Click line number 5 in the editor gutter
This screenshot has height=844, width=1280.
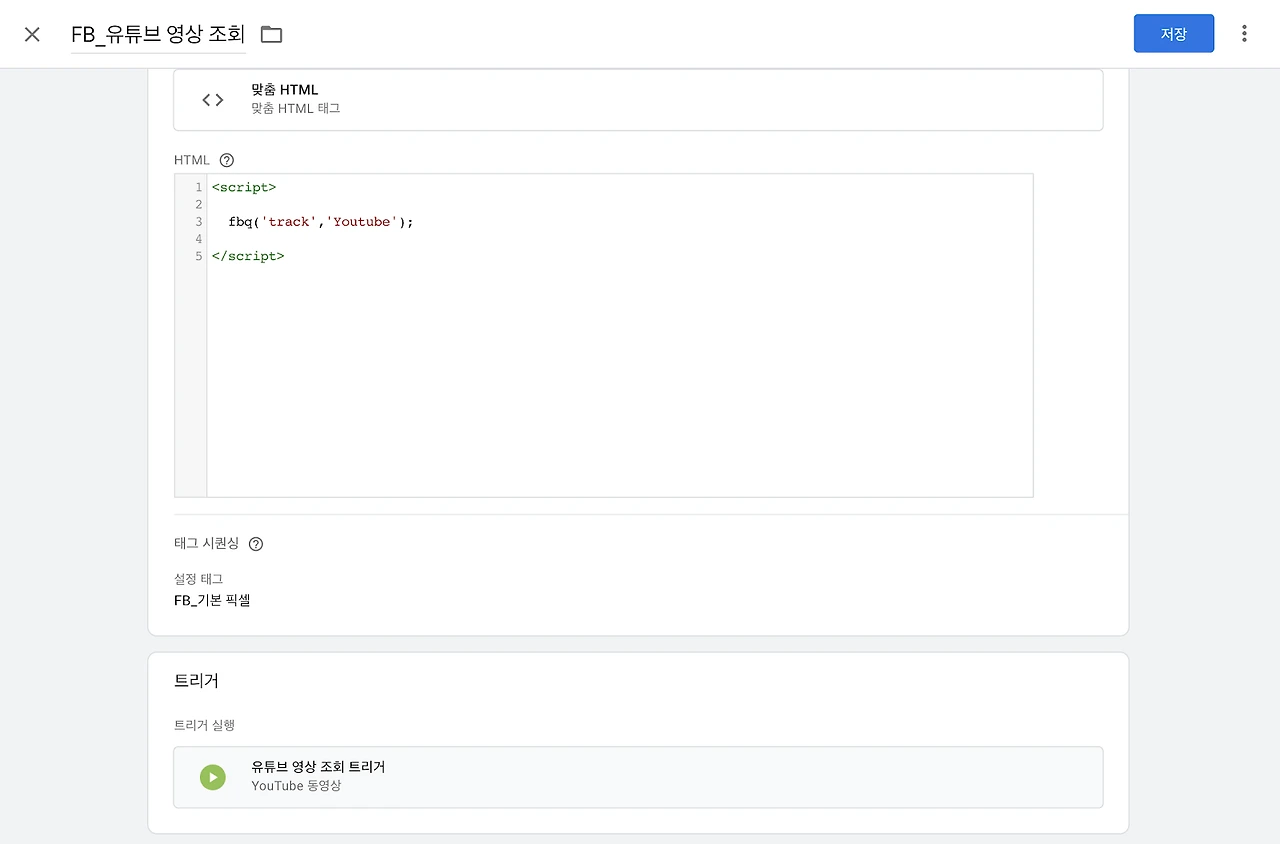pos(199,256)
